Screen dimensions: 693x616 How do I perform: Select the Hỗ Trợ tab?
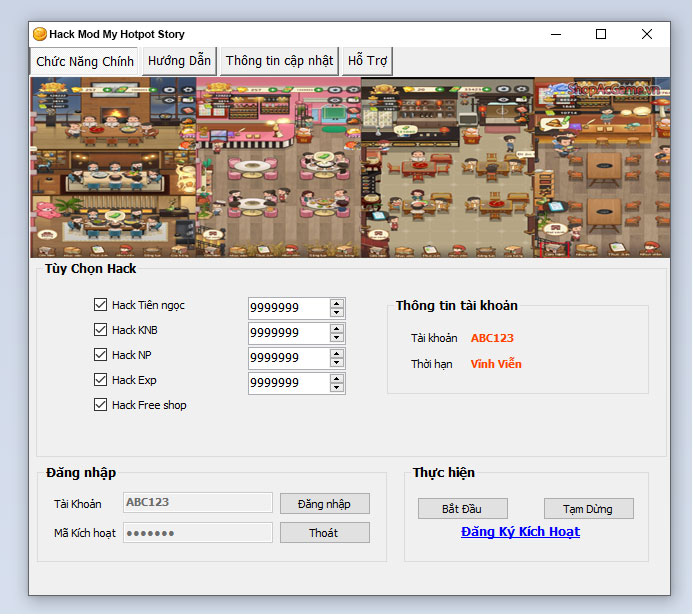367,61
